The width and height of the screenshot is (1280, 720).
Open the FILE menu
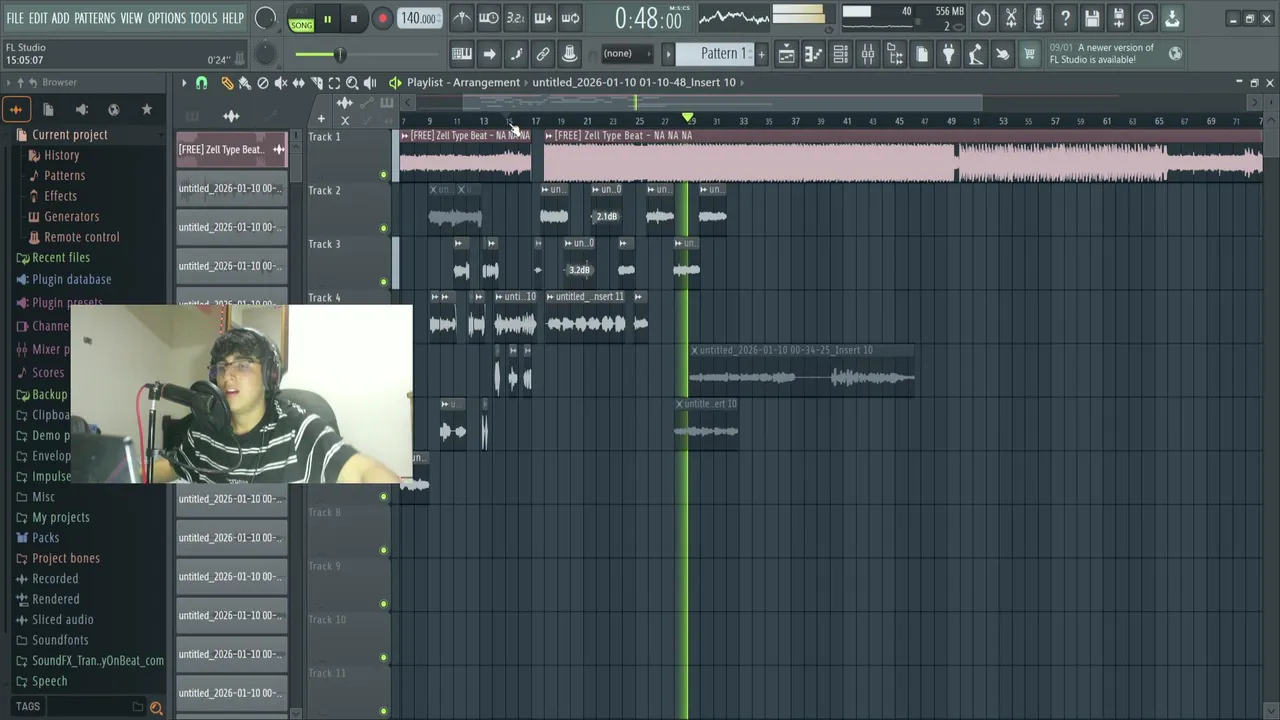(x=15, y=18)
